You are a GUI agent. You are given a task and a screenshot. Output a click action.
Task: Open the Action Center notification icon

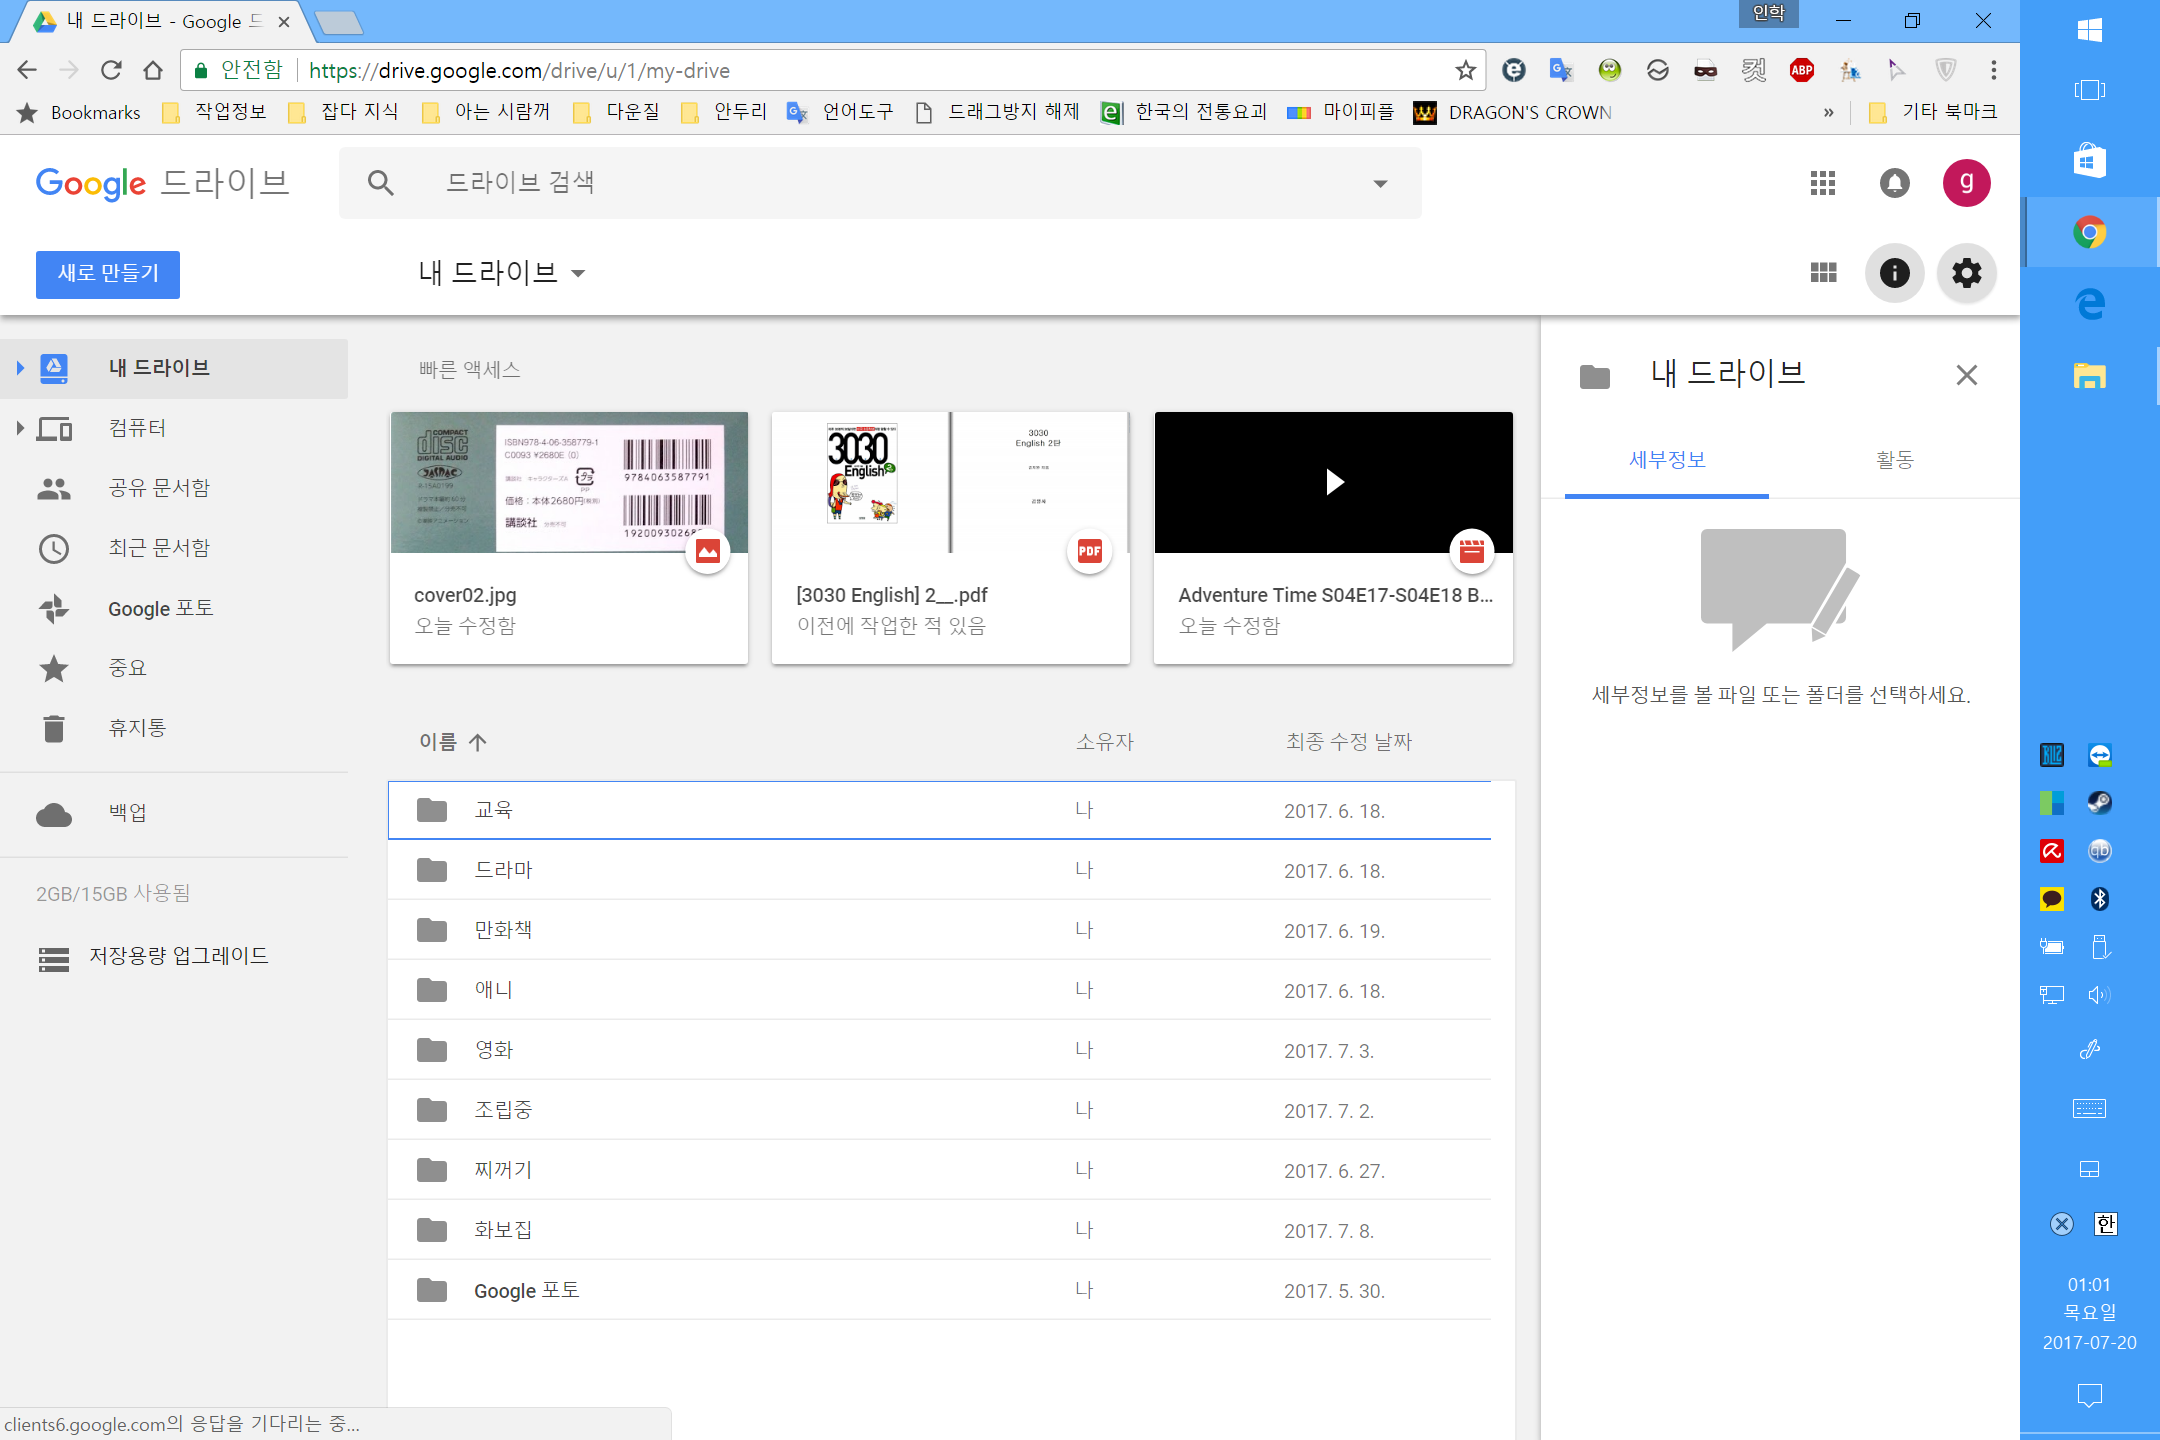tap(2089, 1395)
